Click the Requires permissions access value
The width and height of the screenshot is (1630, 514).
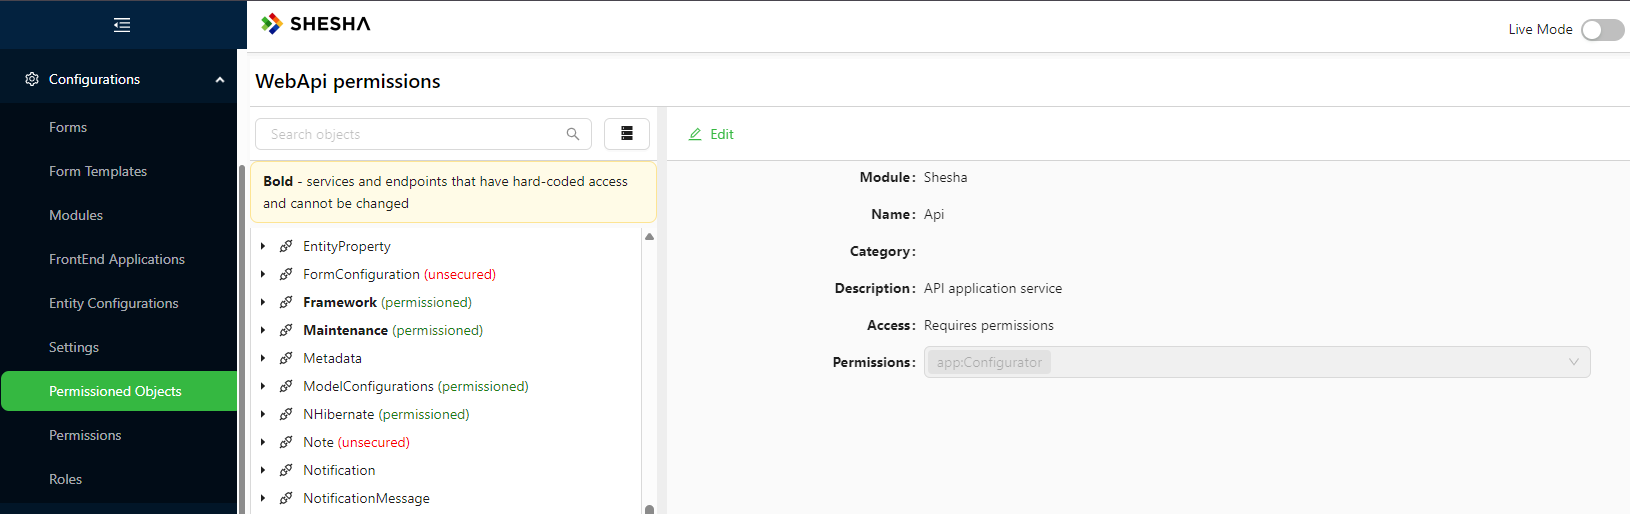tap(989, 325)
